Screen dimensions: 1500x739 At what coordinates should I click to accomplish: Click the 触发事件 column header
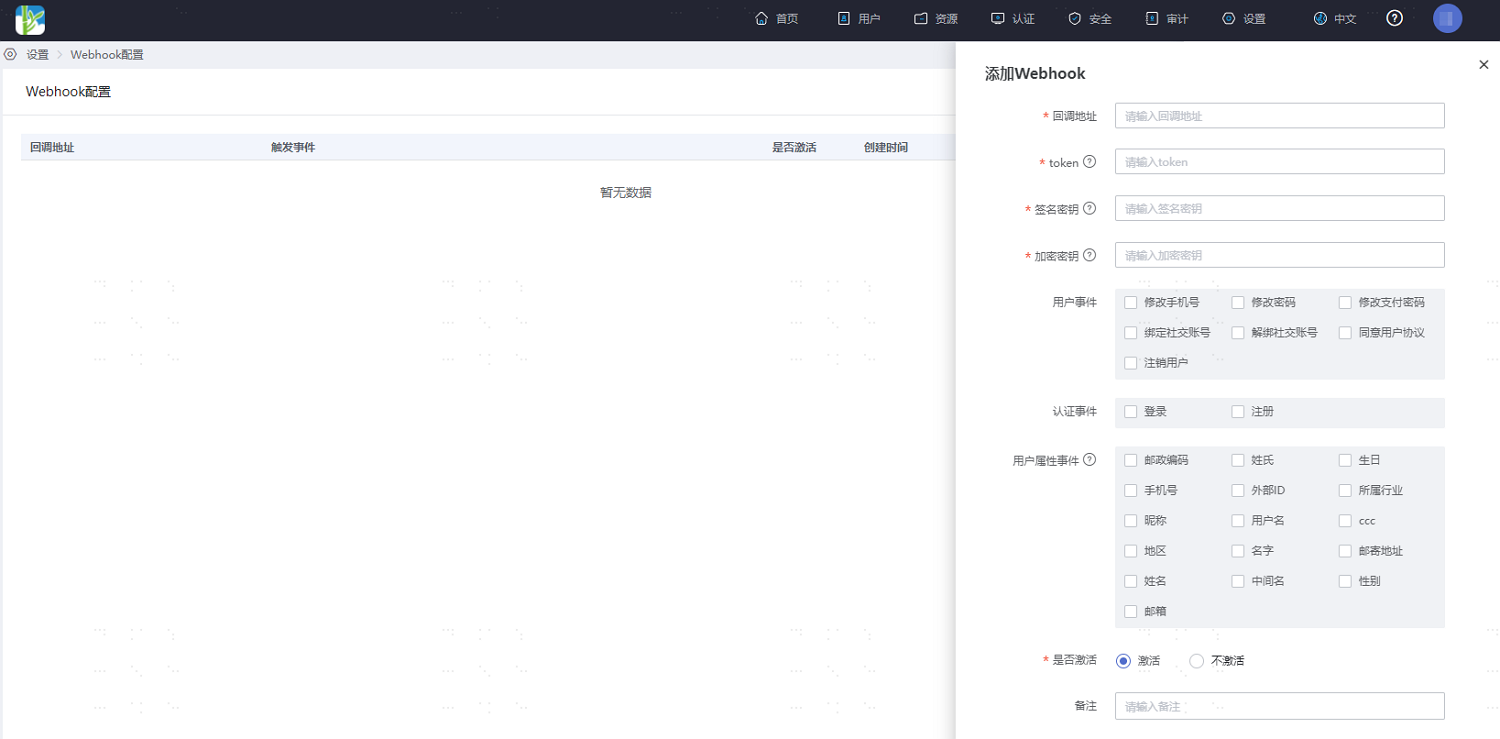pos(293,147)
